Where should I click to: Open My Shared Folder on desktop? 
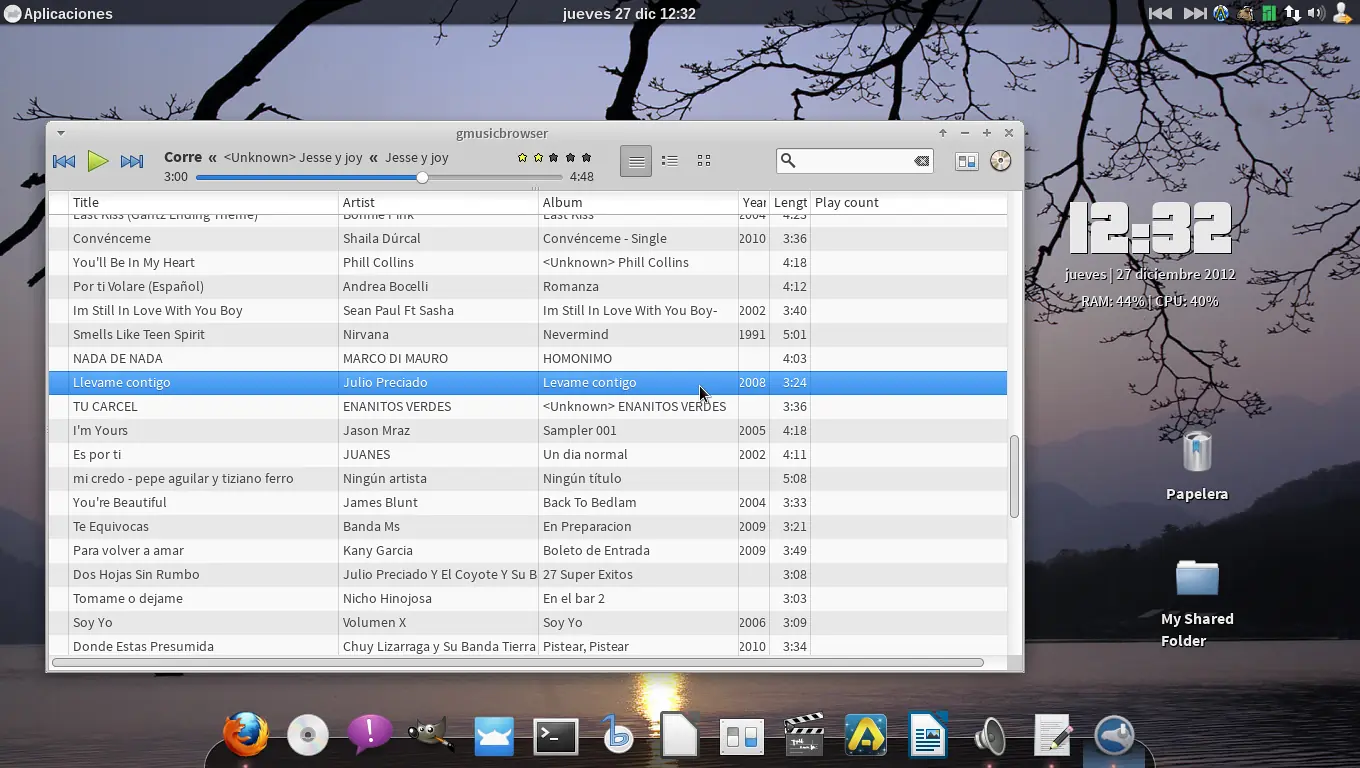pyautogui.click(x=1197, y=603)
